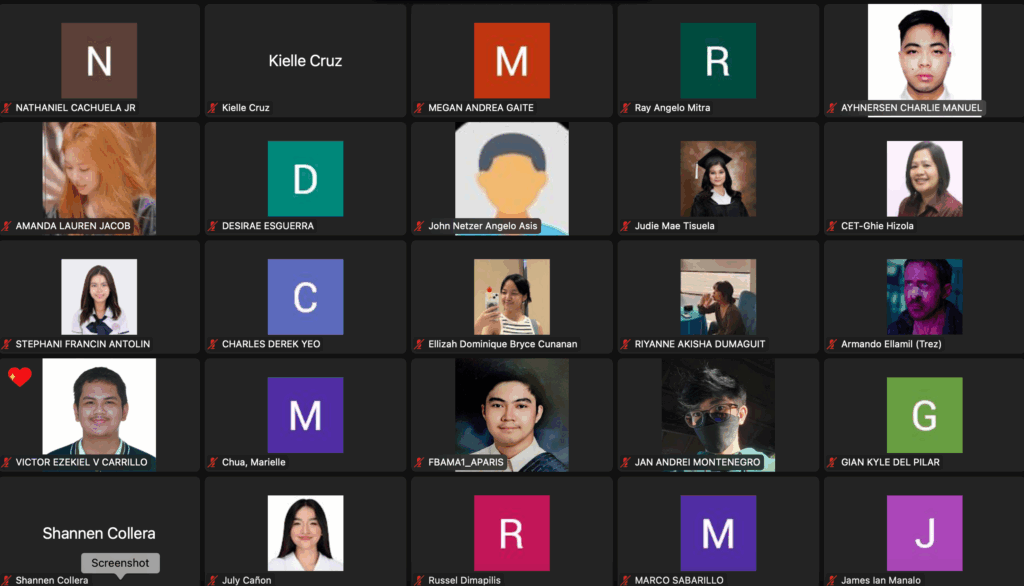The height and width of the screenshot is (586, 1024).
Task: Select the FBAMA1_APARIS participant photo
Action: 511,414
